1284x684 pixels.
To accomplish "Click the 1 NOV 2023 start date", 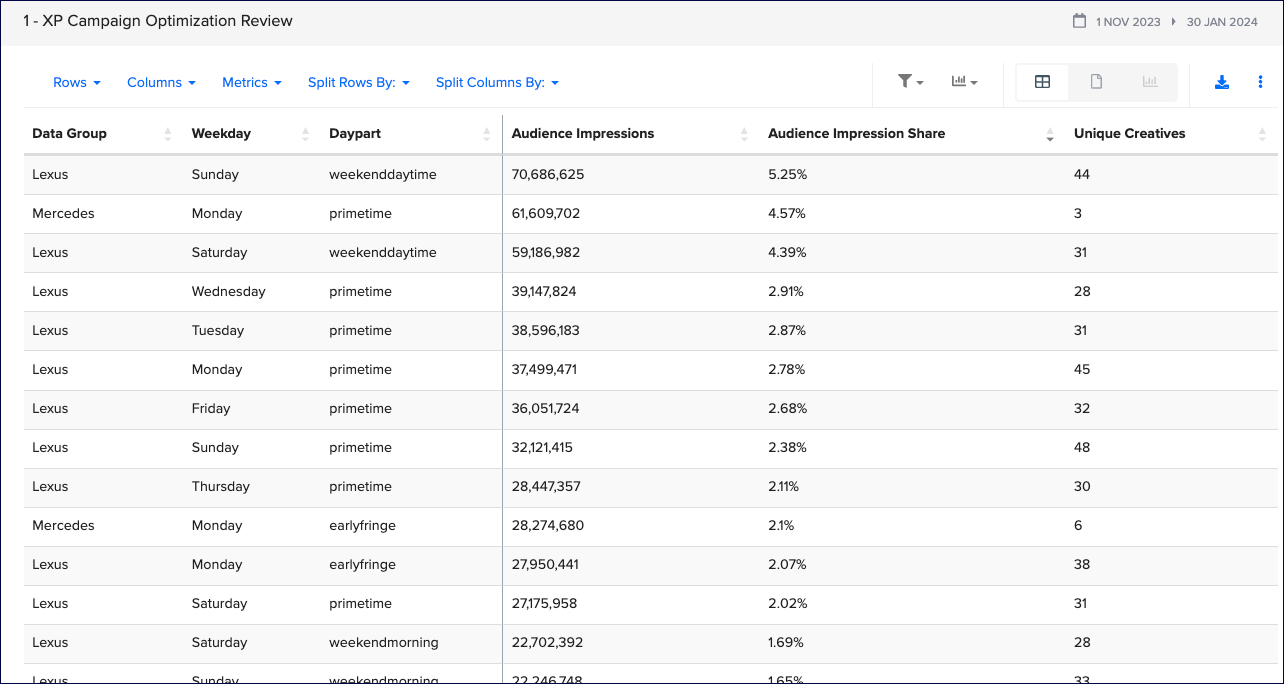I will [x=1128, y=21].
